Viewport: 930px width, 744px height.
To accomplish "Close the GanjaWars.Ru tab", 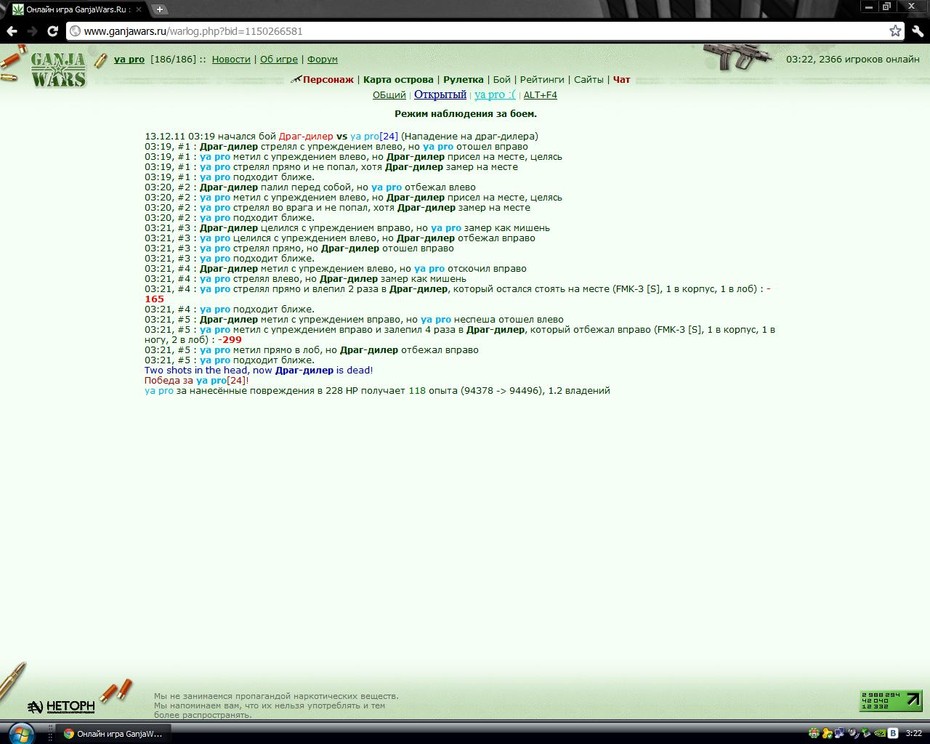I will click(138, 9).
